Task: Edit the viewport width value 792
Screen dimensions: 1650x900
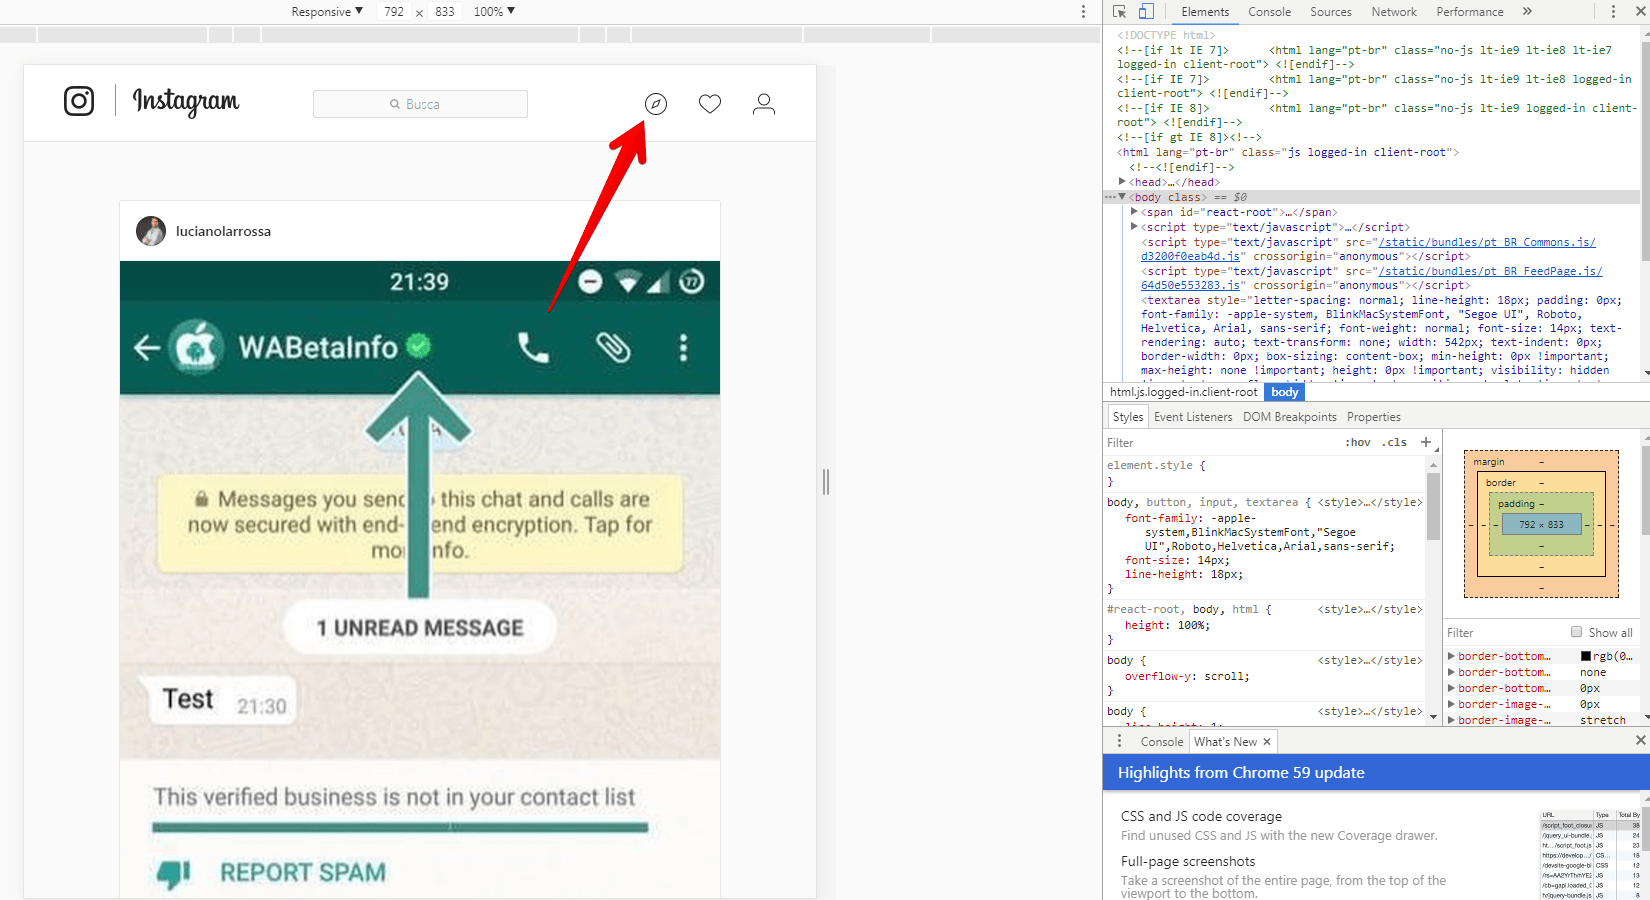Action: pyautogui.click(x=394, y=12)
